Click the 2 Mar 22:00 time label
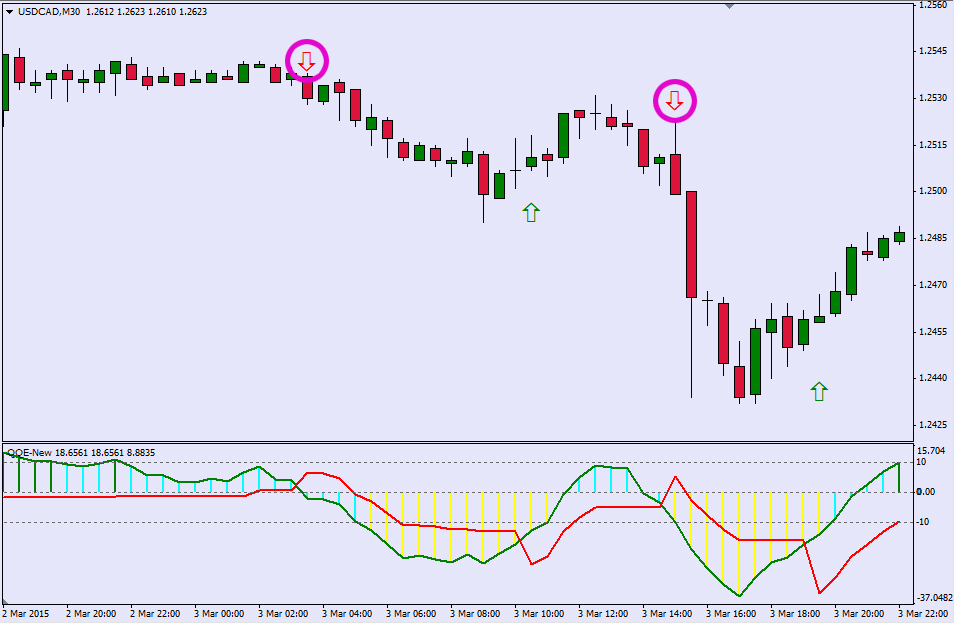Image resolution: width=954 pixels, height=623 pixels. pos(155,613)
